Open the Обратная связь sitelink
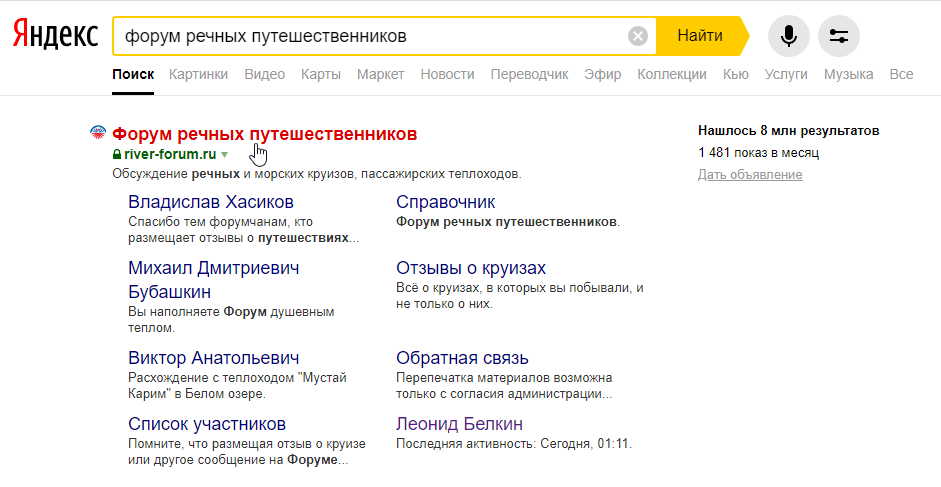This screenshot has width=941, height=487. pos(462,358)
